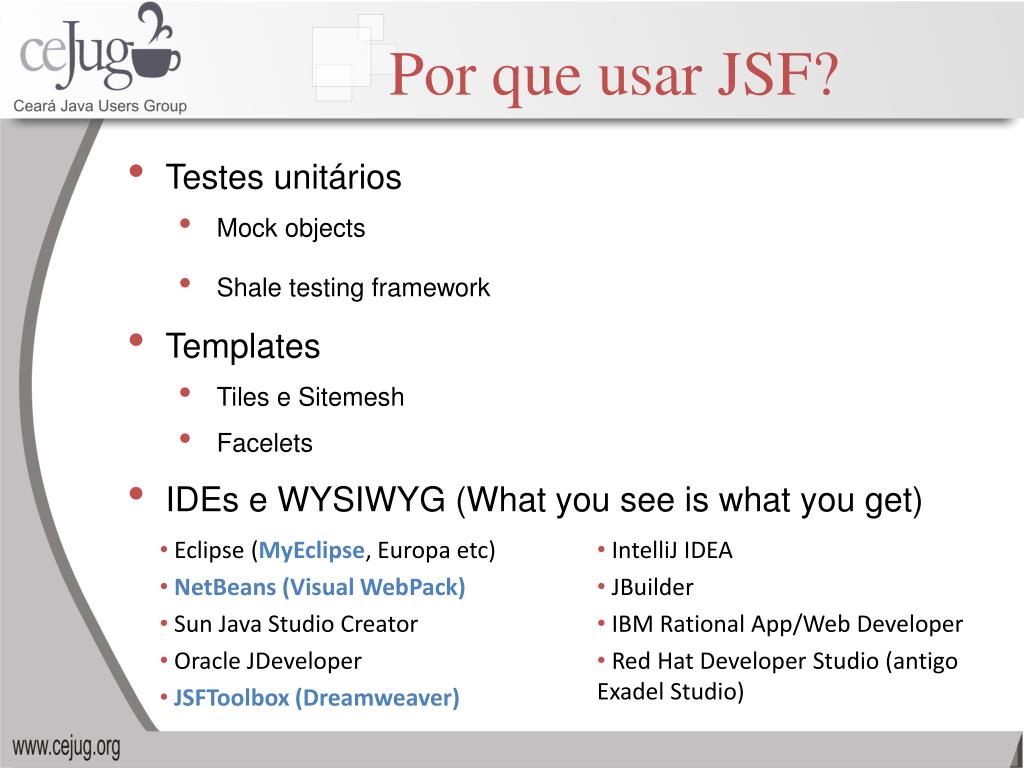
Task: Select the "Mock objects" sub-bullet
Action: point(291,228)
